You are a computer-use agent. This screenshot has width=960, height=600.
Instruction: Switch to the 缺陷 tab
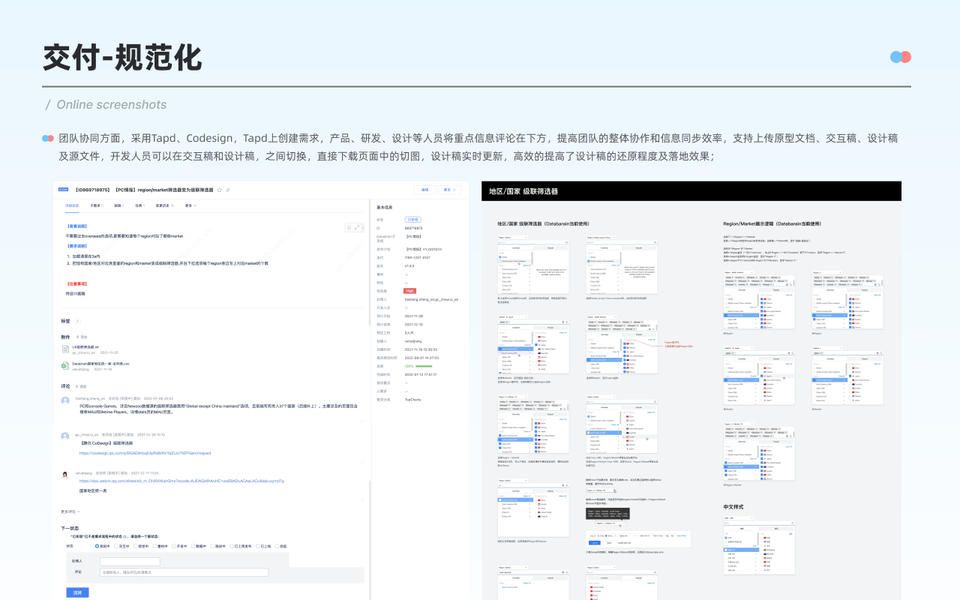(x=119, y=206)
